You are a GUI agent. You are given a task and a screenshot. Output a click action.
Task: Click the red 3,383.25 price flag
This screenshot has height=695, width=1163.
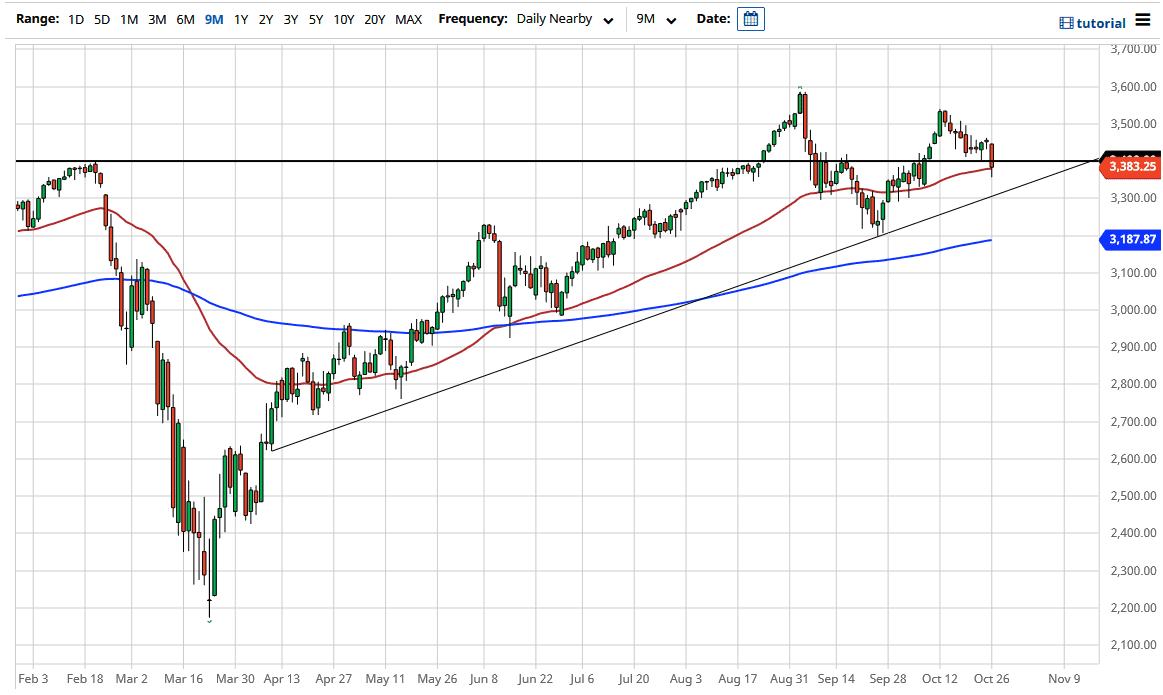point(1129,167)
